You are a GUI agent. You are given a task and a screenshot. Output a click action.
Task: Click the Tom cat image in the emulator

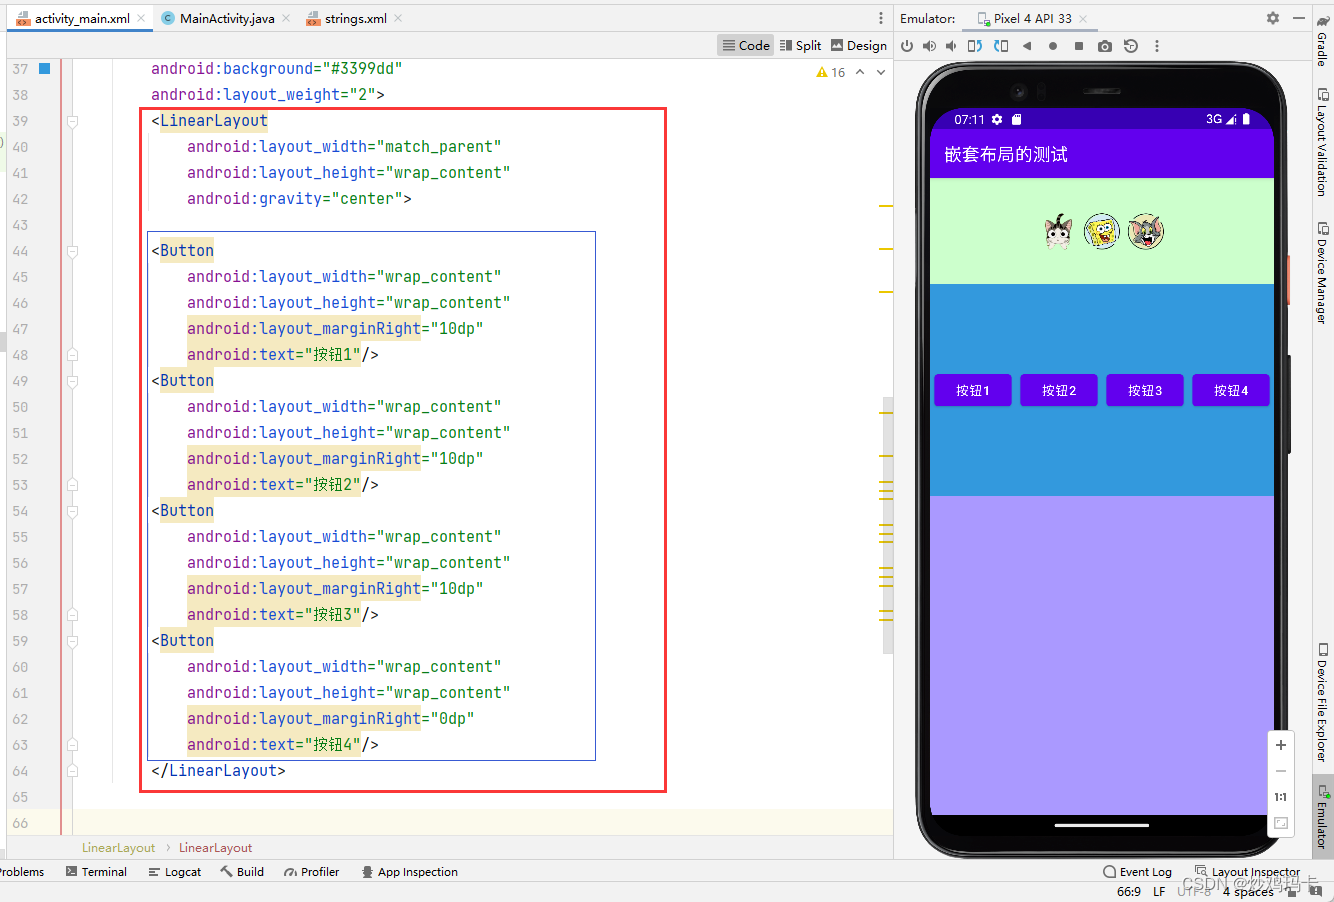tap(1146, 232)
